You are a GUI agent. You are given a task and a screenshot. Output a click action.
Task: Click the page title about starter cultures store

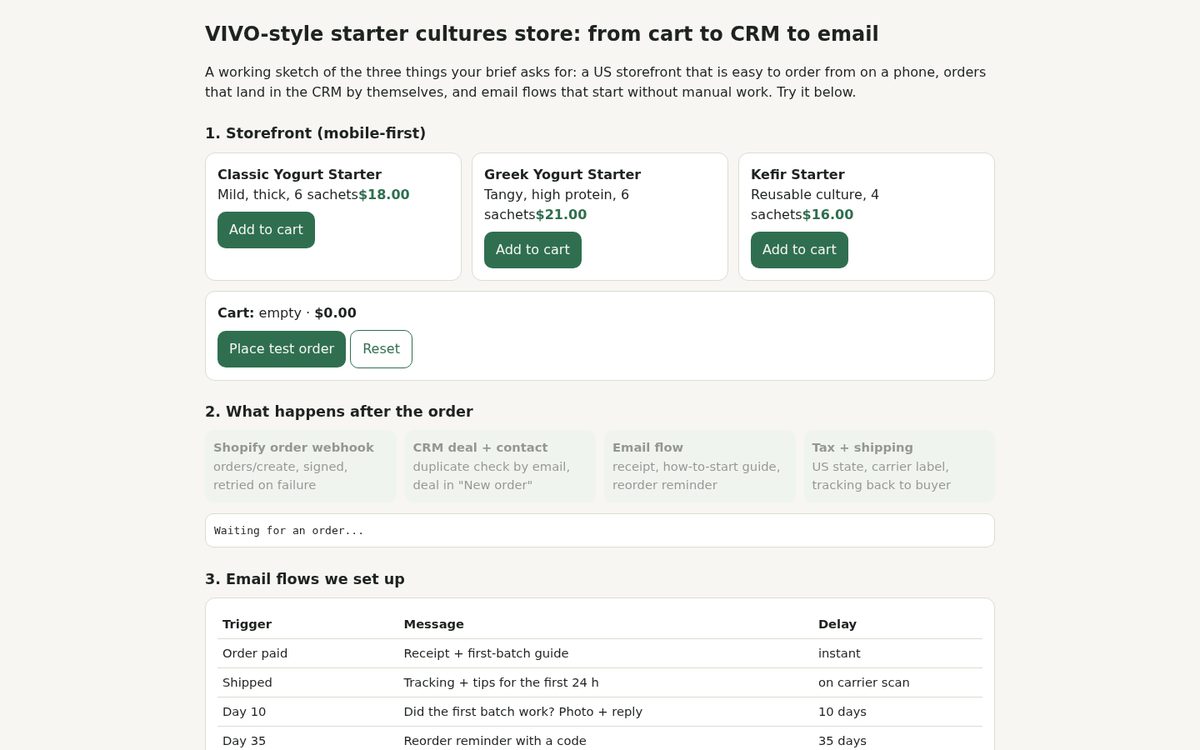coord(542,34)
